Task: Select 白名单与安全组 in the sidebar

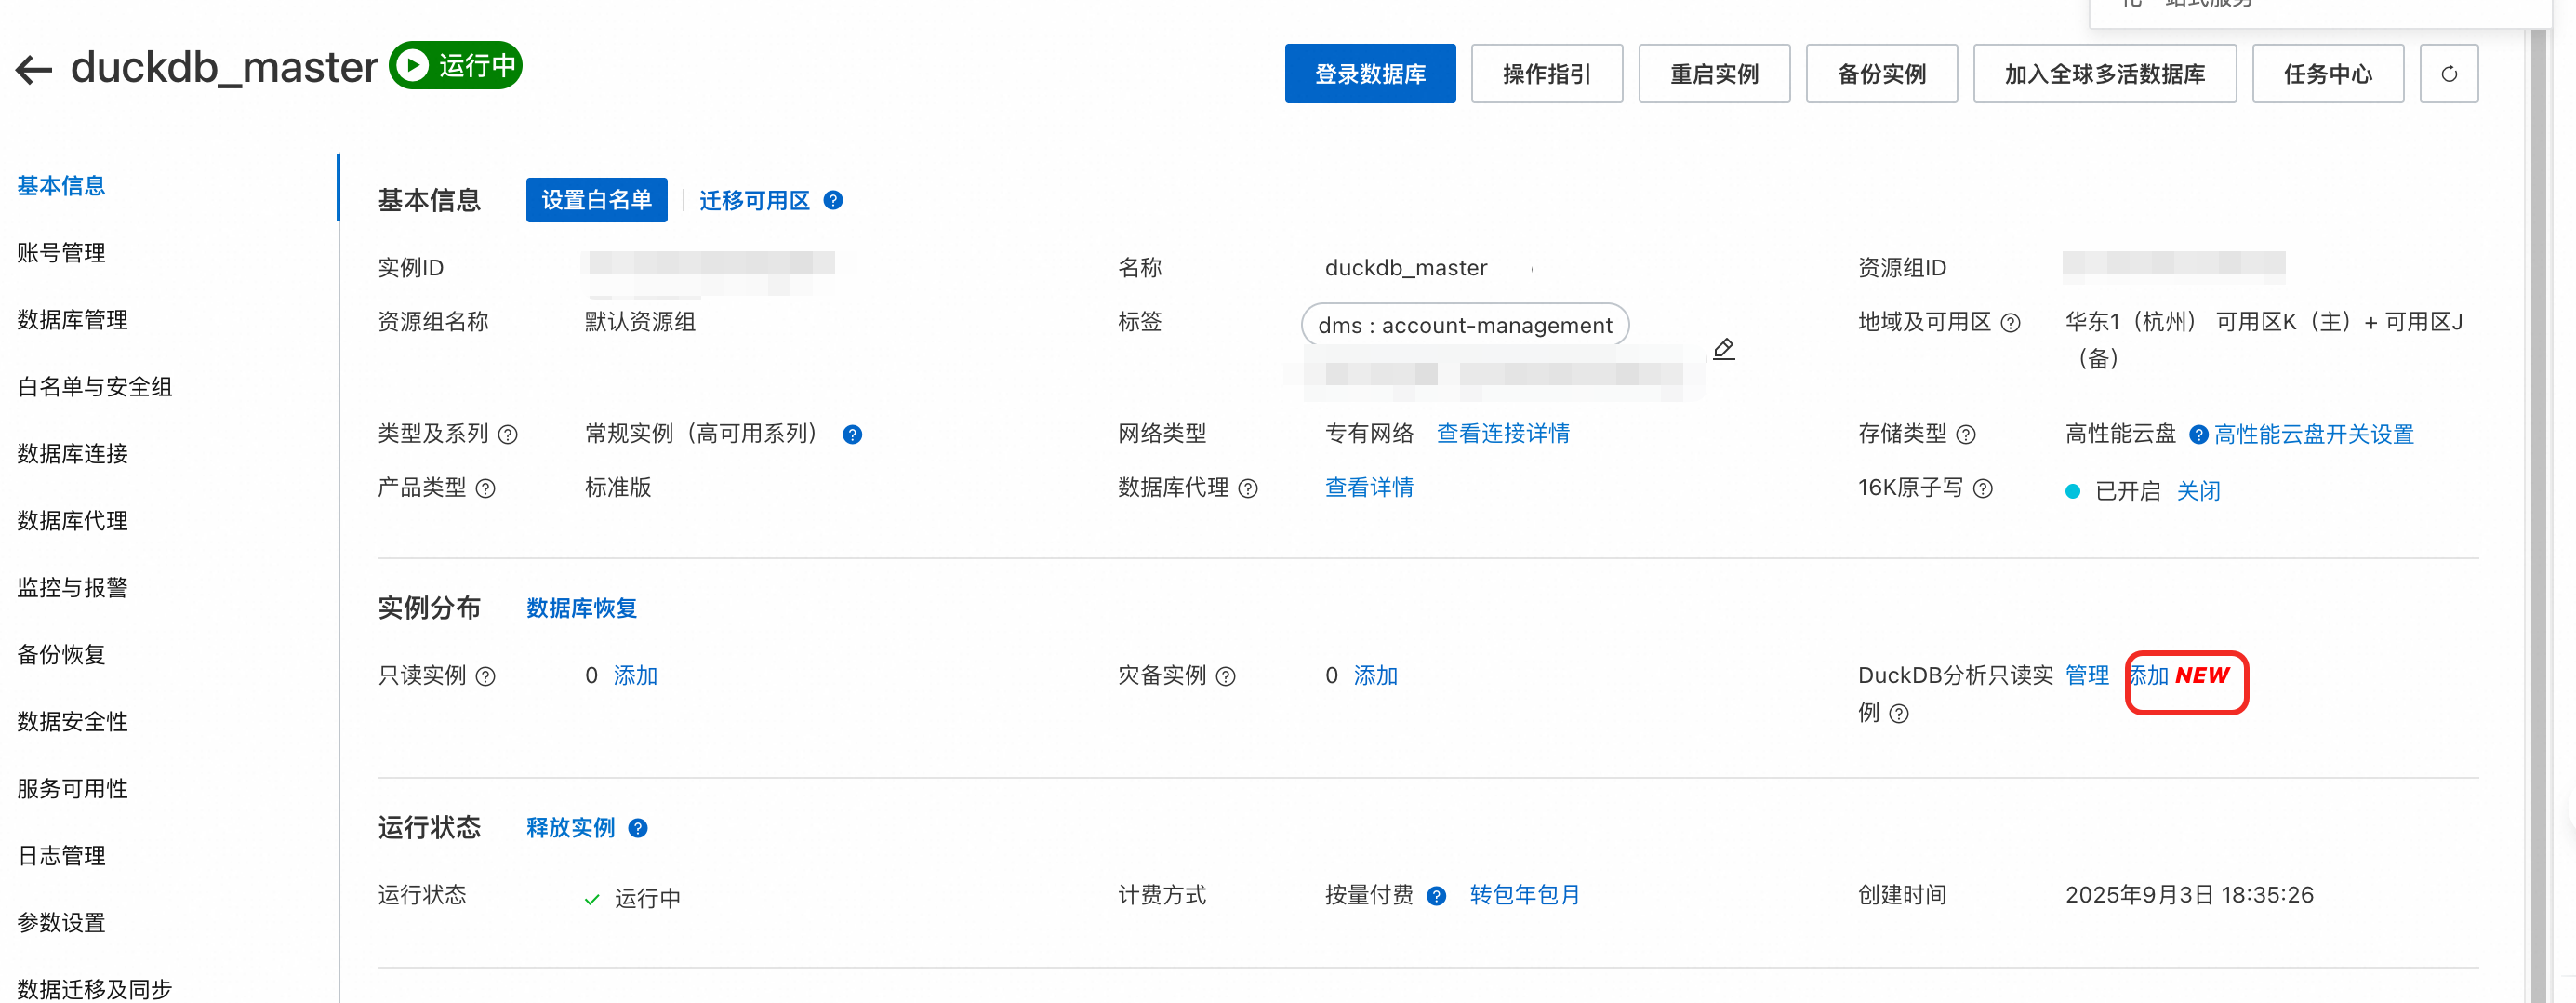Action: click(x=95, y=386)
